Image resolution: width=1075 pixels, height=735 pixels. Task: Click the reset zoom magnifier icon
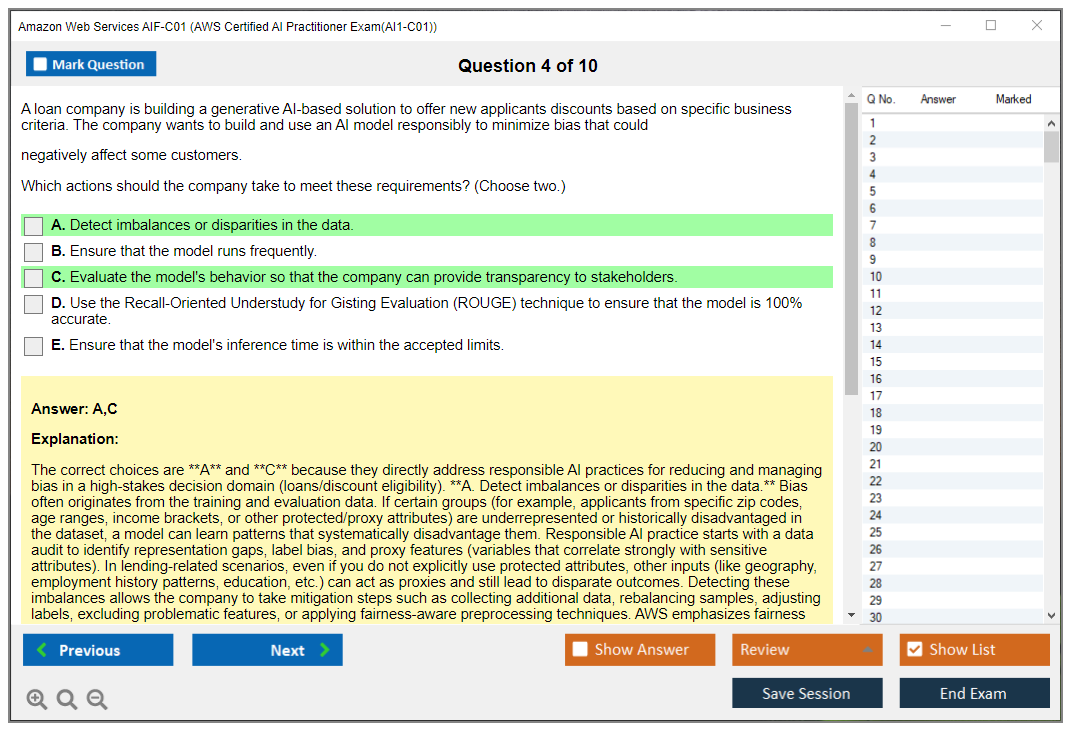point(67,699)
